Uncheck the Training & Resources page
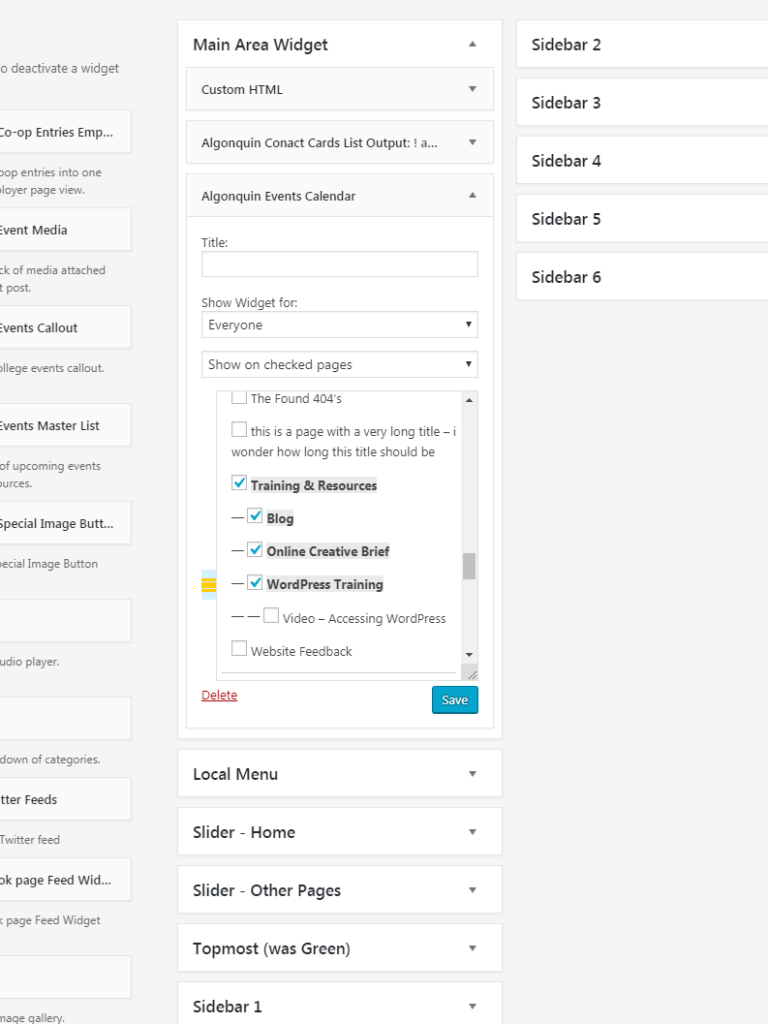The height and width of the screenshot is (1024, 768). pyautogui.click(x=239, y=485)
